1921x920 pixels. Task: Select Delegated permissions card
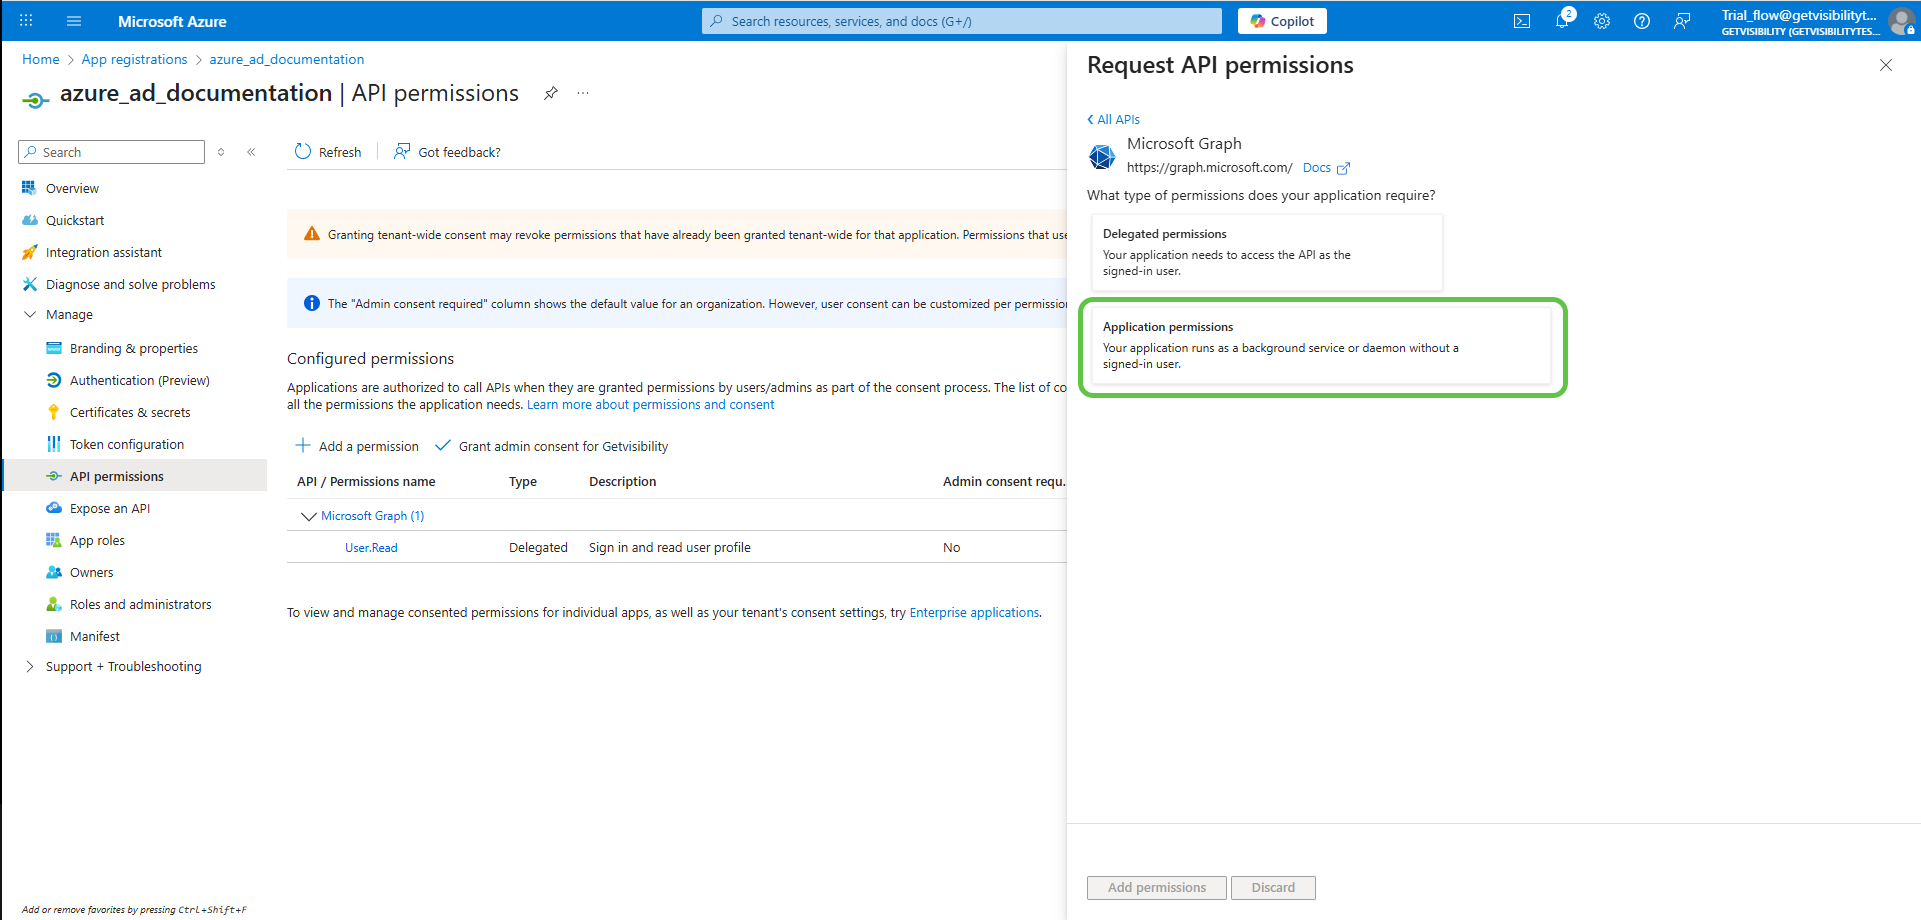[x=1265, y=252]
